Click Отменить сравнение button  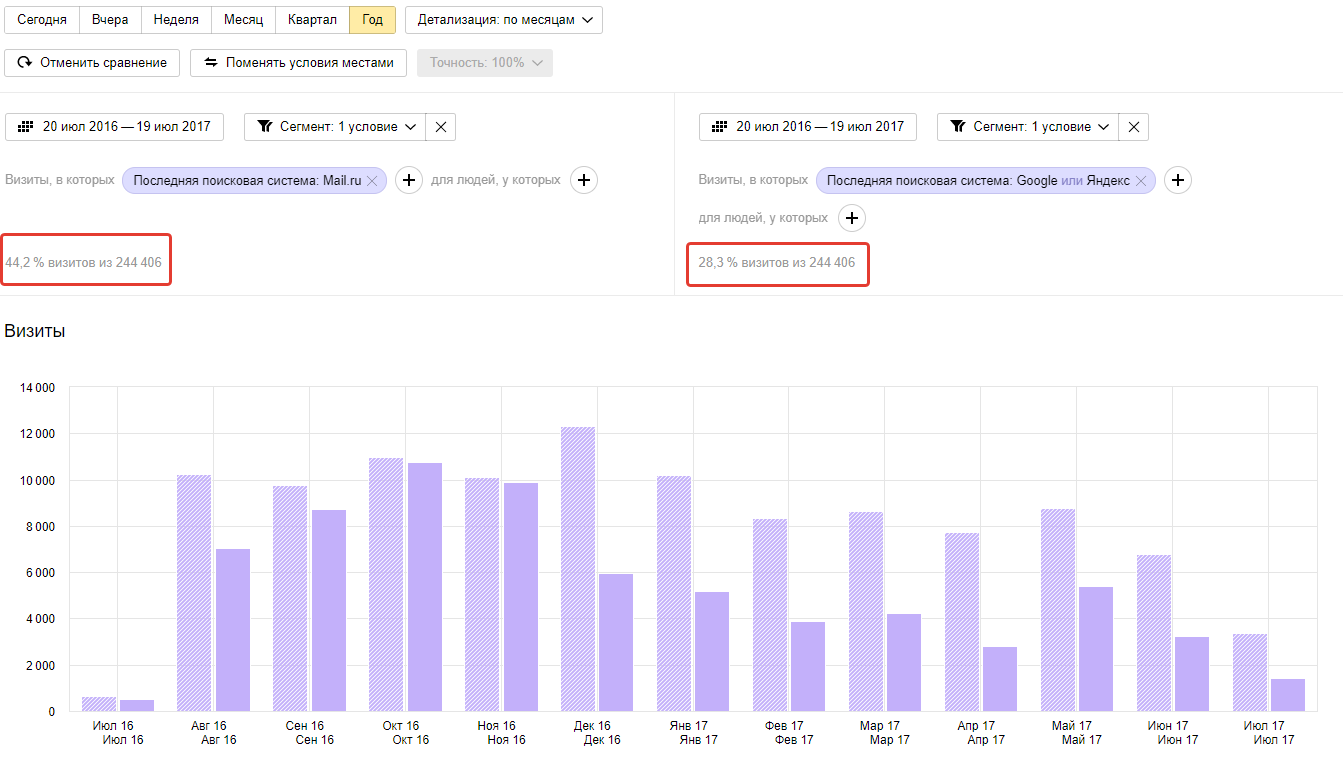point(92,63)
